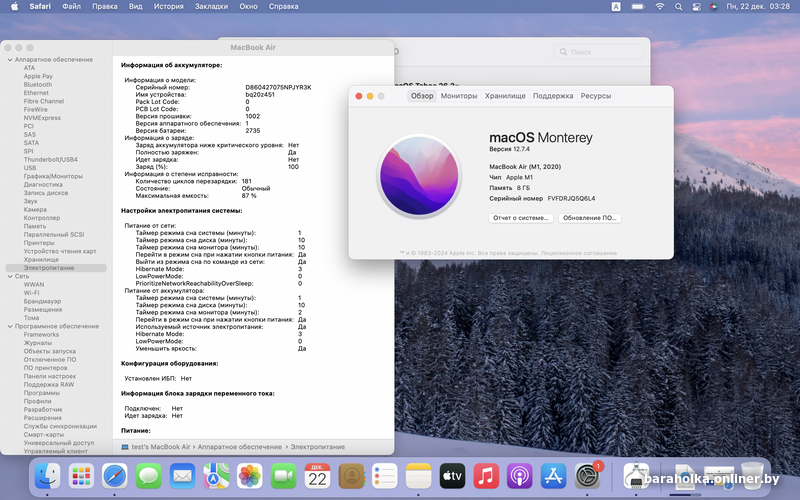Collapse the Аппаратное обеспечение section
Screen dimensions: 800x500
[9, 60]
